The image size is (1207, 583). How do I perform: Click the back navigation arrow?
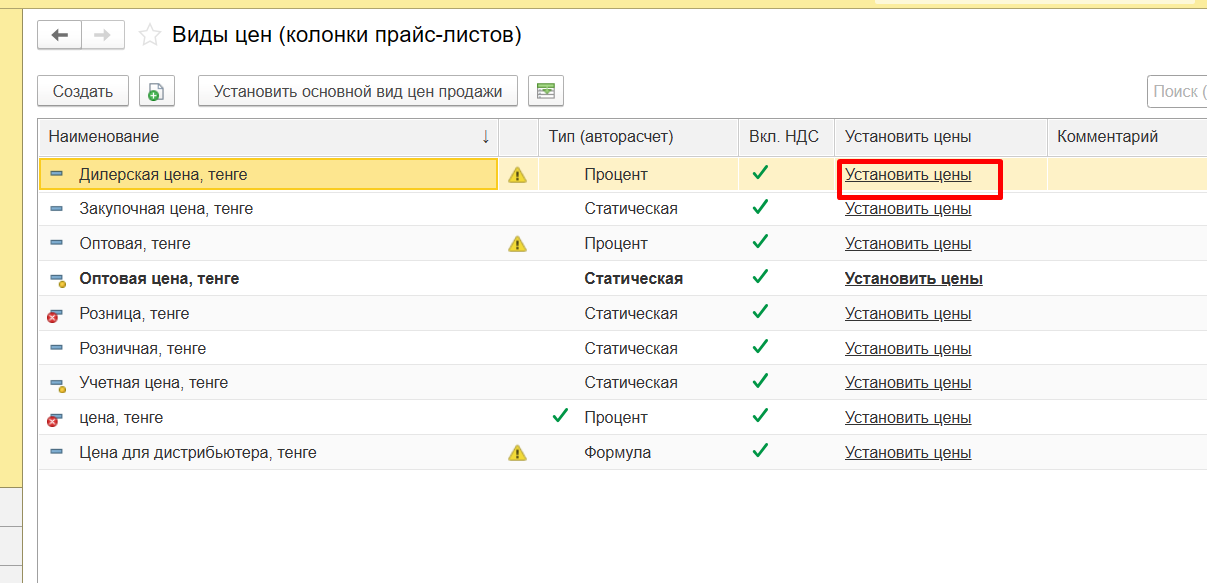pos(60,35)
